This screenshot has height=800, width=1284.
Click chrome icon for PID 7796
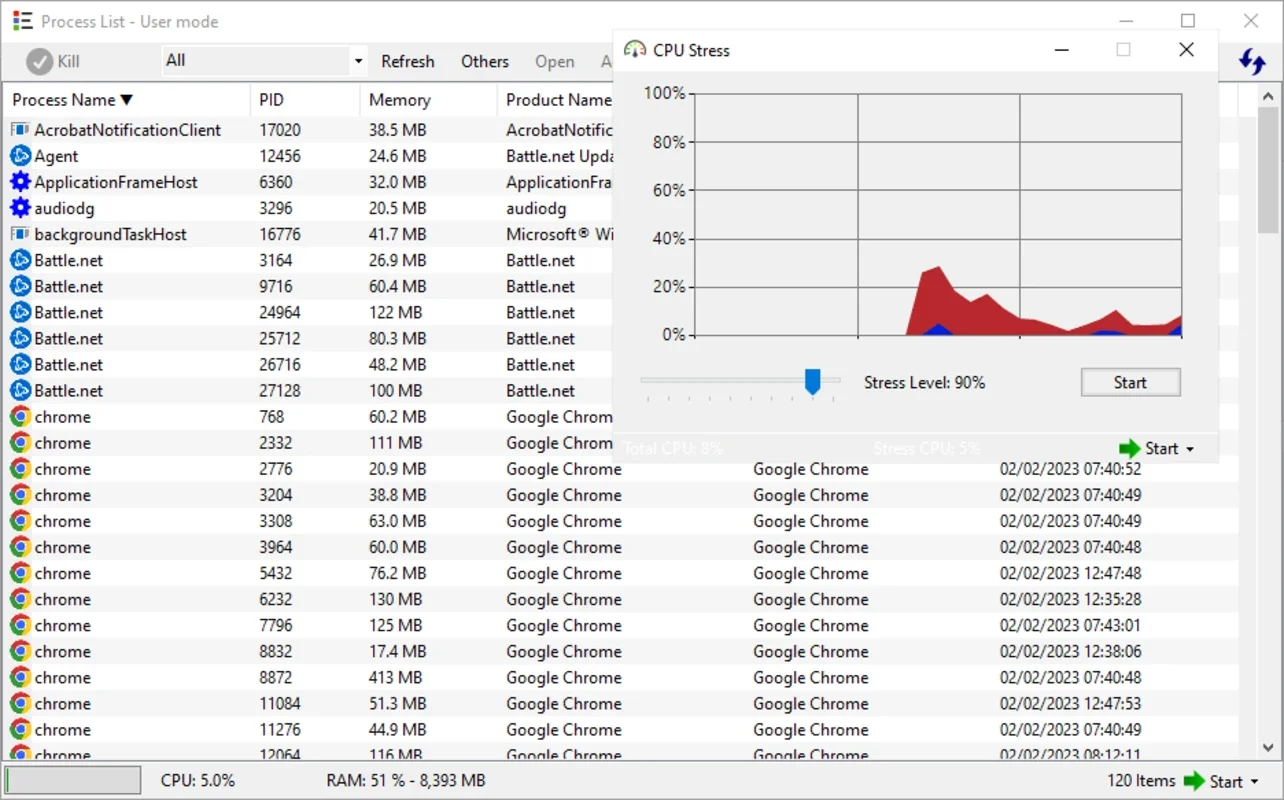coord(20,625)
